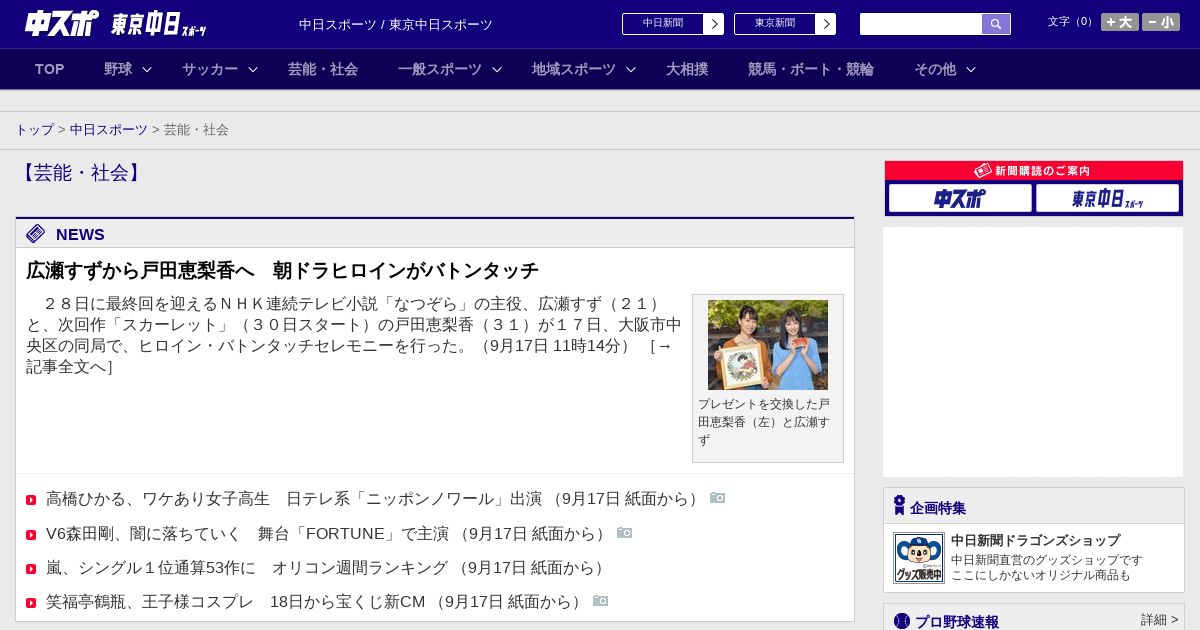The width and height of the screenshot is (1200, 630).
Task: Select the 芸能・社会 menu item
Action: click(x=323, y=69)
